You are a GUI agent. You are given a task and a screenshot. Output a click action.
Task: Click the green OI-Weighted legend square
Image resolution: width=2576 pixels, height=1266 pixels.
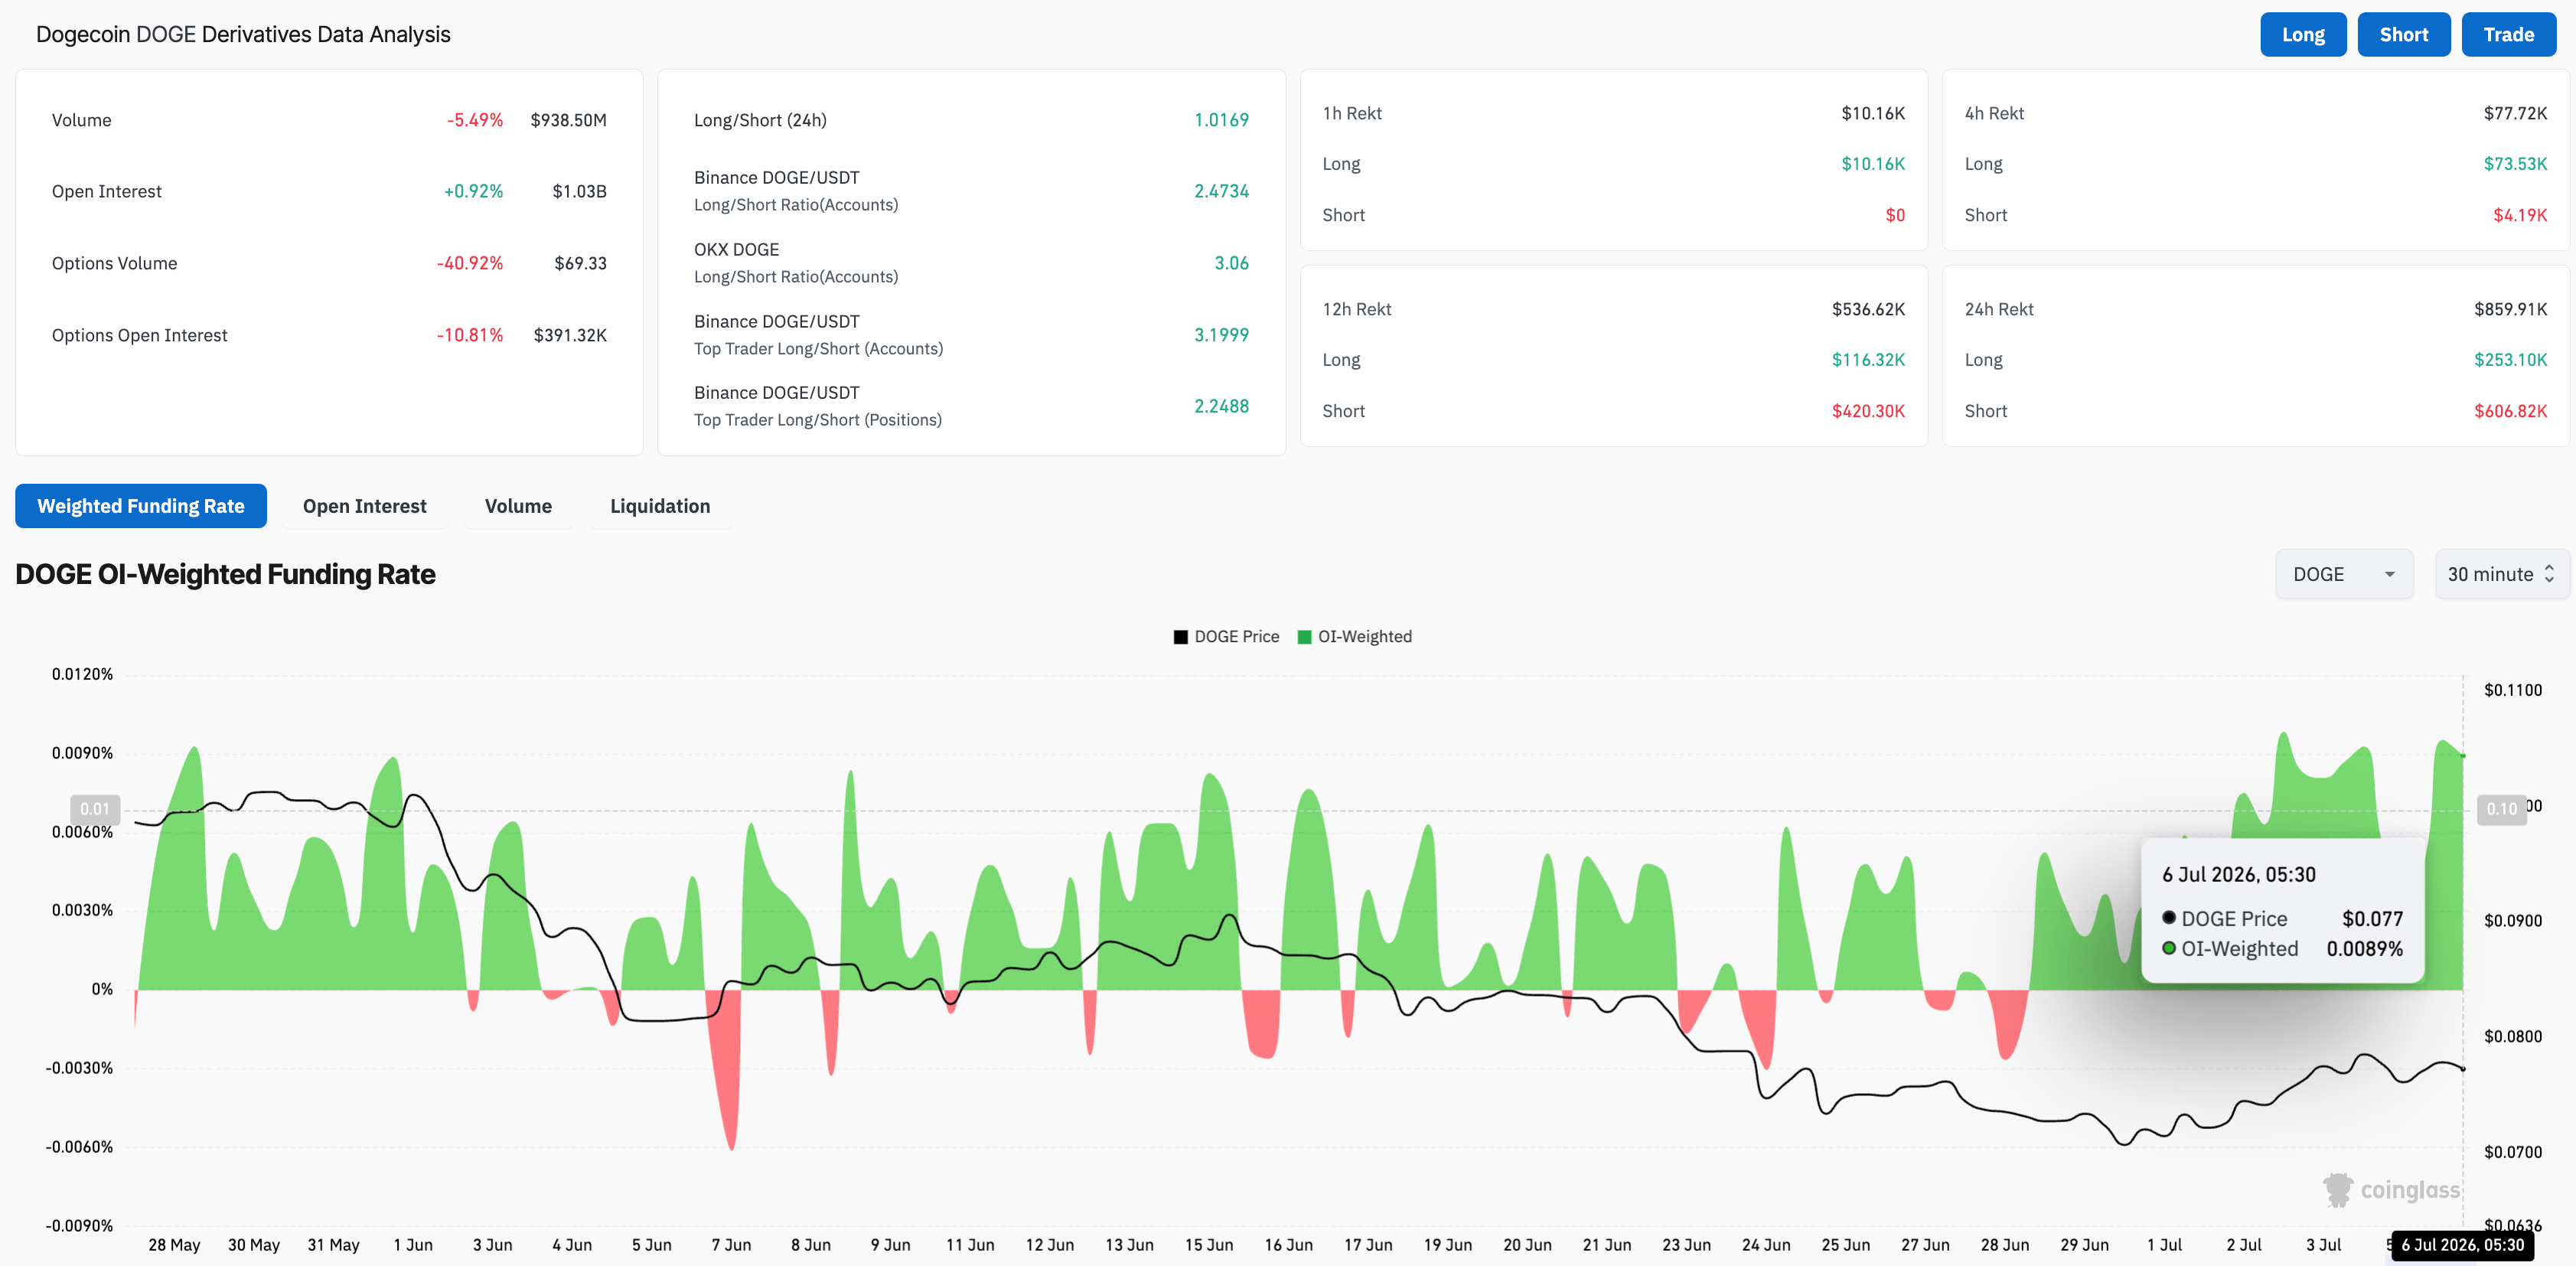coord(1304,637)
